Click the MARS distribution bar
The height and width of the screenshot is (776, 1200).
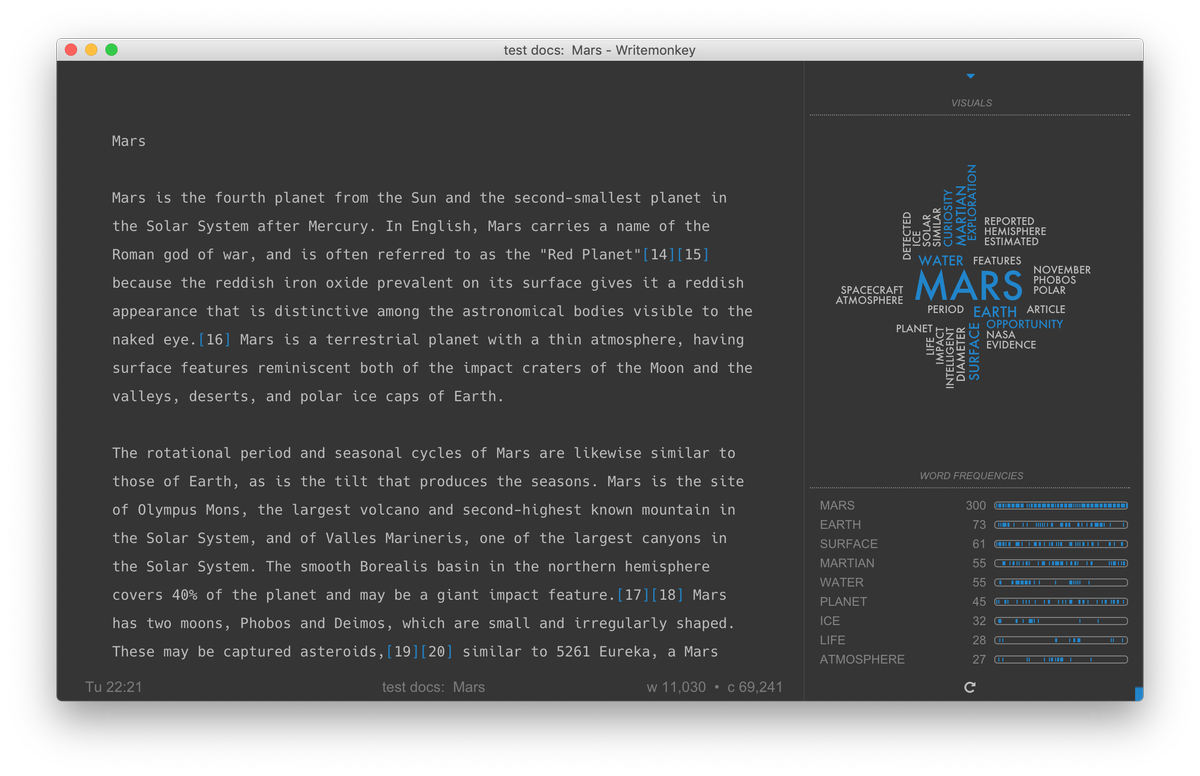1061,506
